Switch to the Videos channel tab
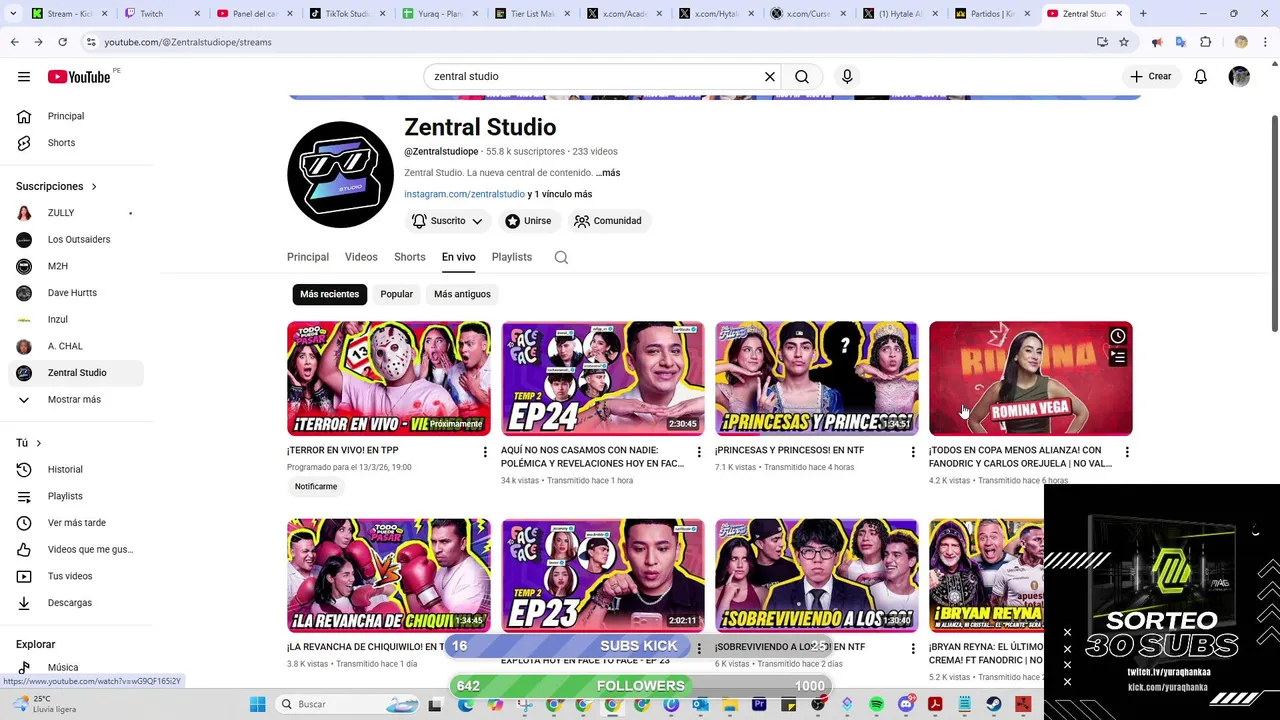Viewport: 1280px width, 720px height. [x=361, y=257]
